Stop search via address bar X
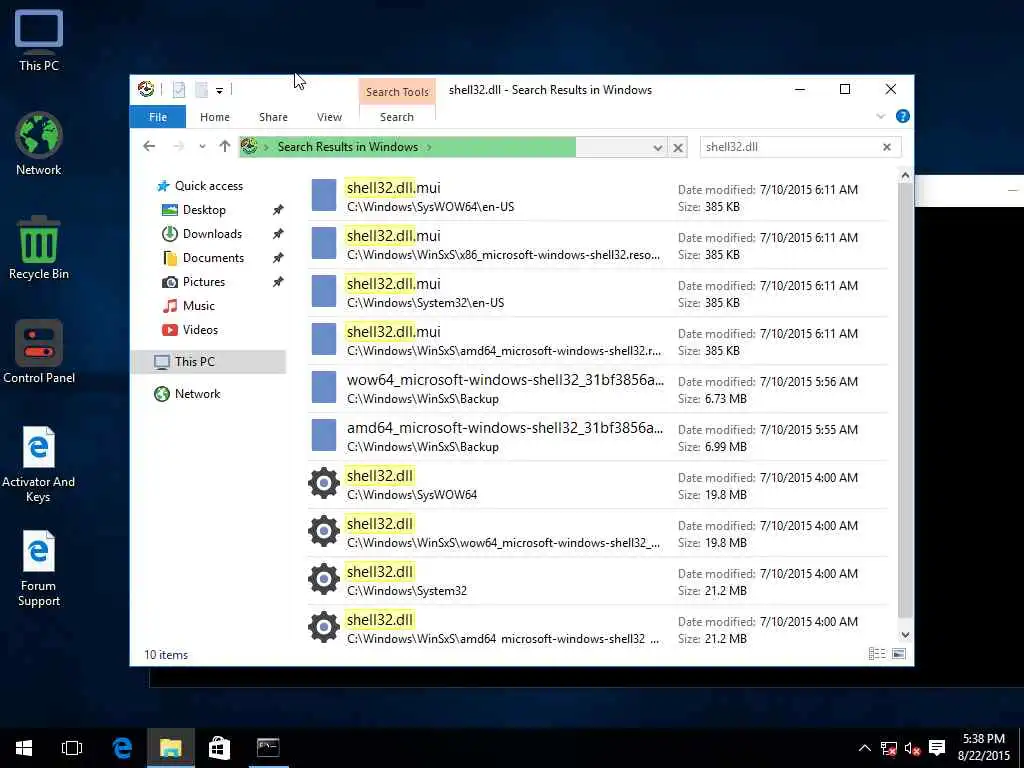The image size is (1024, 768). click(678, 148)
